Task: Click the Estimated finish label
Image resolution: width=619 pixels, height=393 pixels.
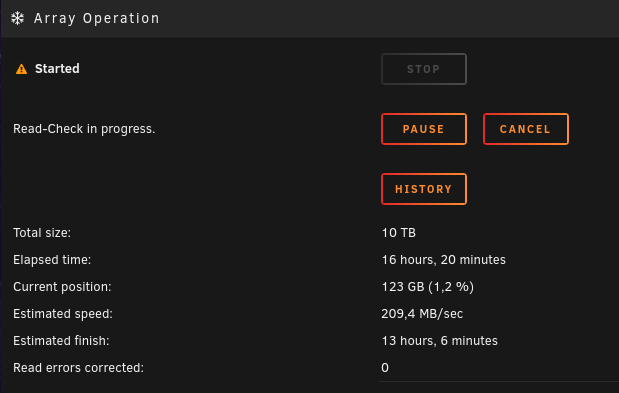Action: click(x=61, y=341)
